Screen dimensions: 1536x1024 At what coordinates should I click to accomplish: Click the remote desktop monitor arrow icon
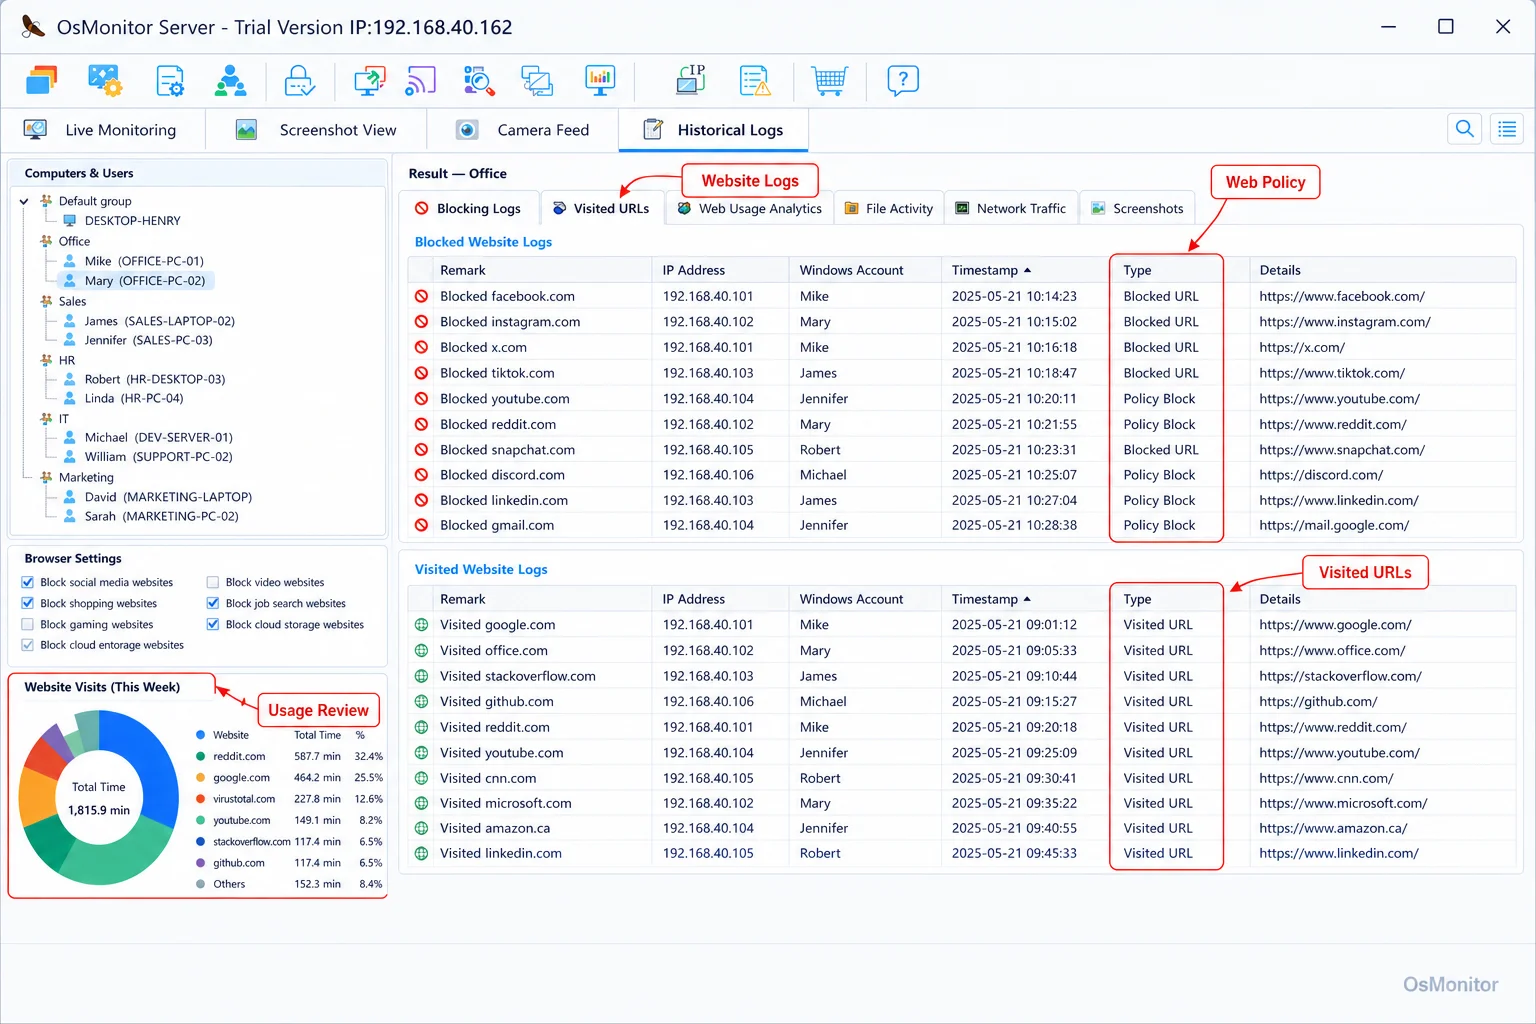point(370,80)
